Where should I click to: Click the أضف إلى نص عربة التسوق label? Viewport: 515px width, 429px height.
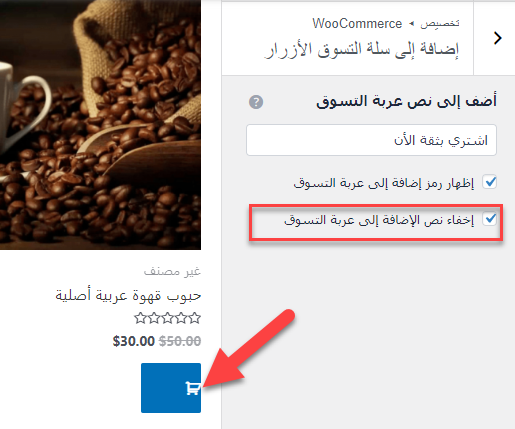pyautogui.click(x=406, y=101)
